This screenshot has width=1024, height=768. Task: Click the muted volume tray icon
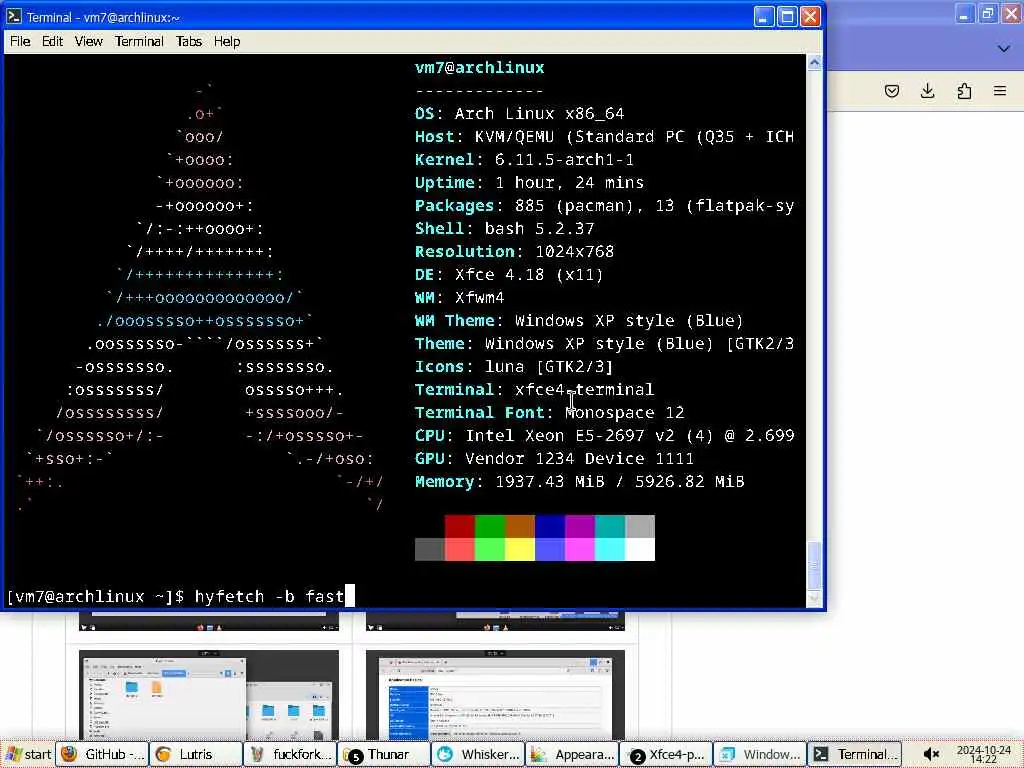[x=932, y=754]
